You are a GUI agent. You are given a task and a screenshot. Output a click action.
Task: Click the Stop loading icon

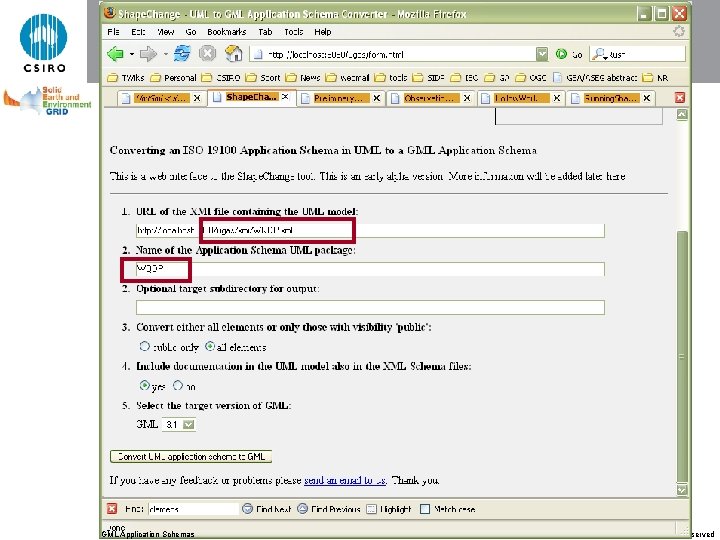tap(208, 54)
